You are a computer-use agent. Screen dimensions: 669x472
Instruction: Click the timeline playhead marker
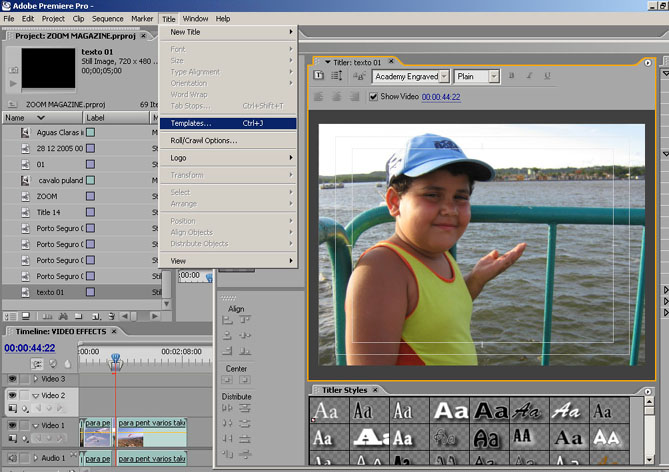115,358
